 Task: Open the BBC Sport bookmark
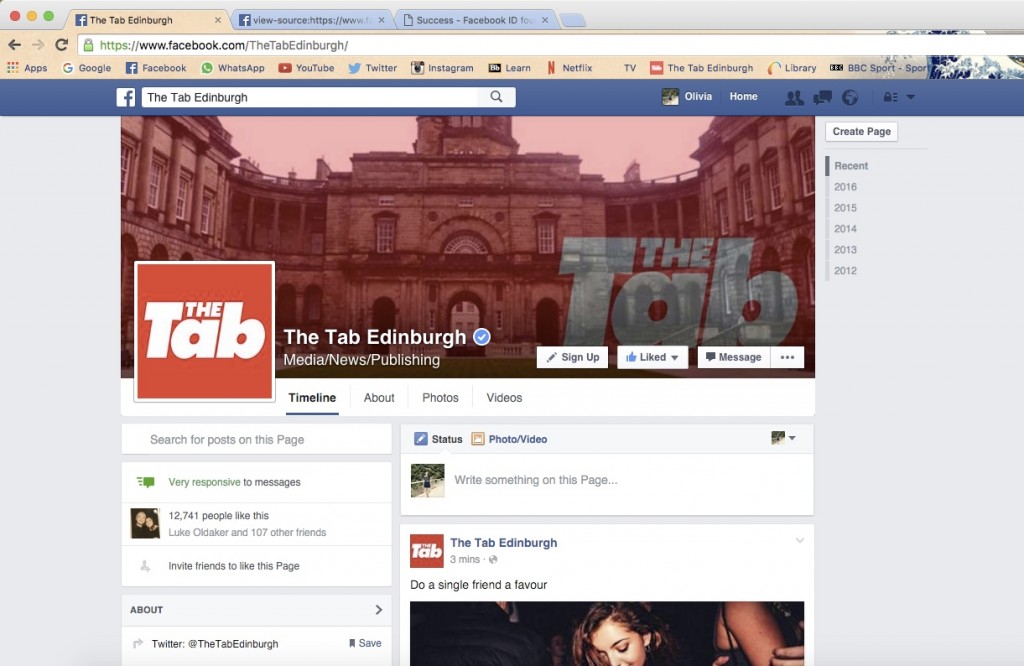878,67
